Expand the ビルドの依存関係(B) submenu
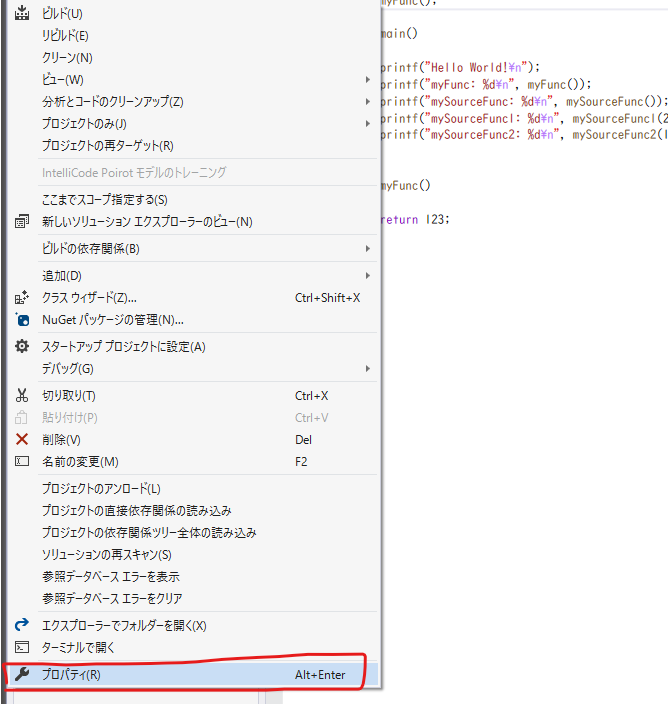This screenshot has height=704, width=668. (368, 248)
